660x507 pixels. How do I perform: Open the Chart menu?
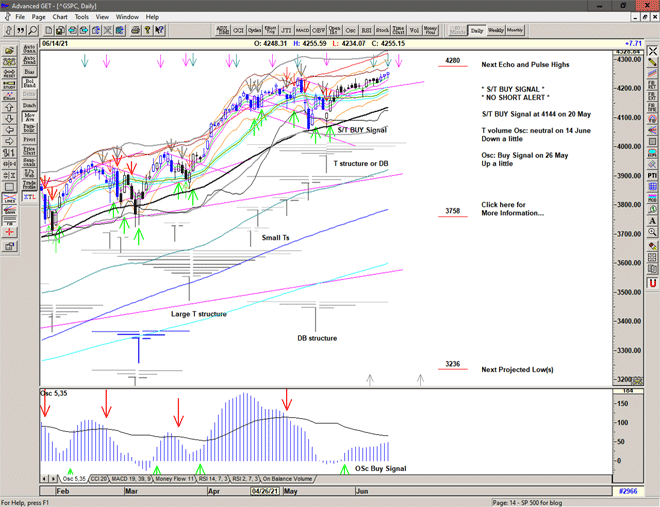click(60, 17)
